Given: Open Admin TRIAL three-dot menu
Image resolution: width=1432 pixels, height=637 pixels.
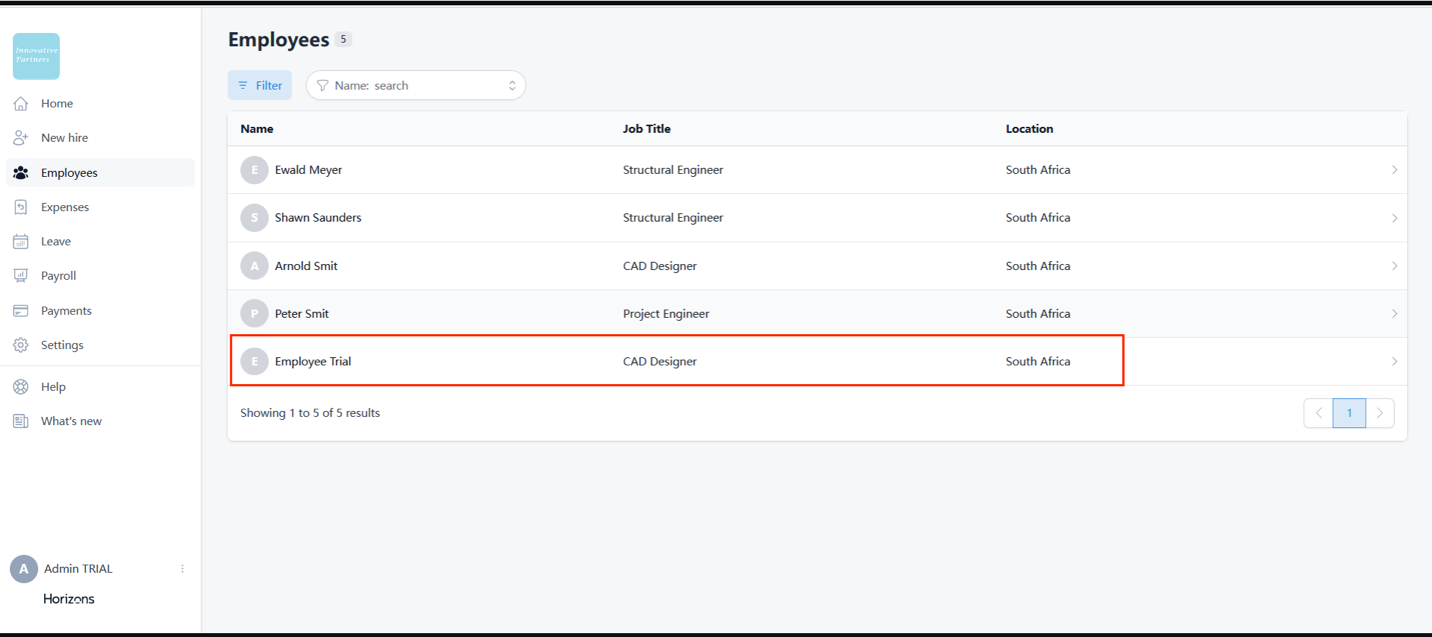Looking at the screenshot, I should click(x=182, y=569).
